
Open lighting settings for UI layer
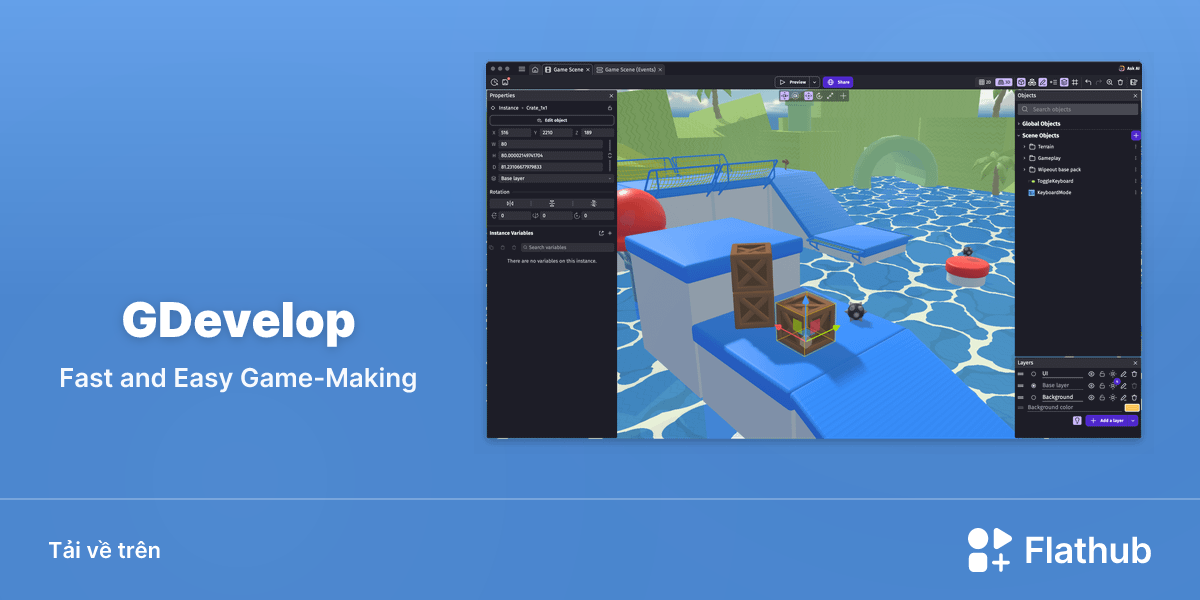click(1113, 374)
